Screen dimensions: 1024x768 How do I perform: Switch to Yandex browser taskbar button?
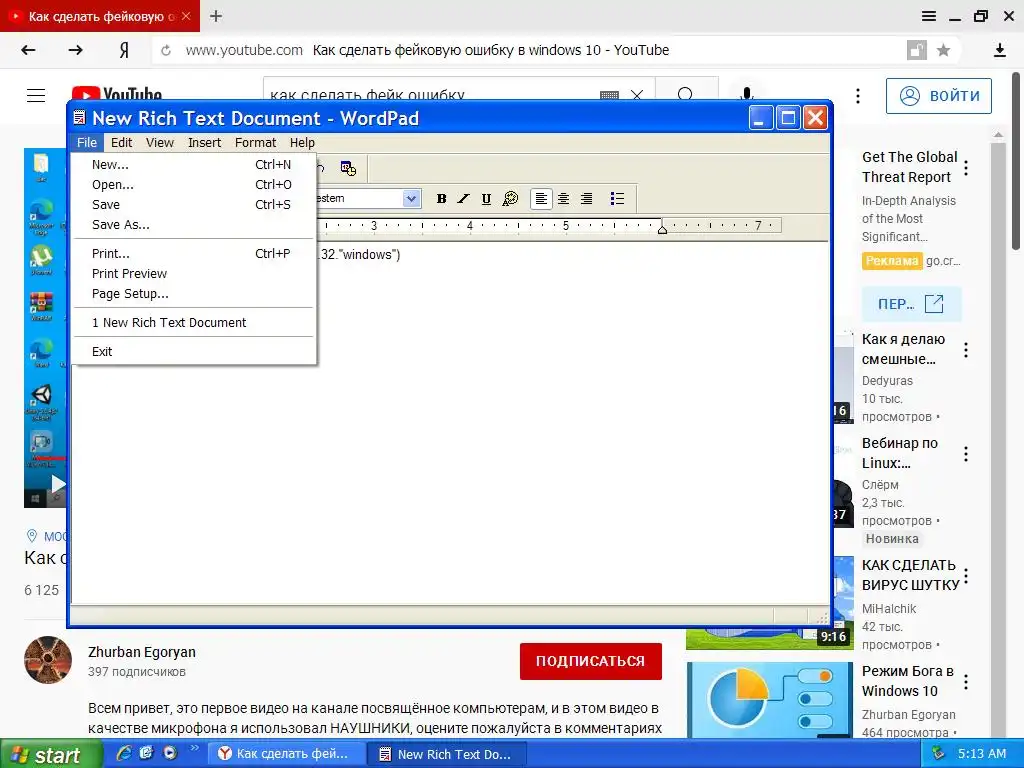(287, 754)
